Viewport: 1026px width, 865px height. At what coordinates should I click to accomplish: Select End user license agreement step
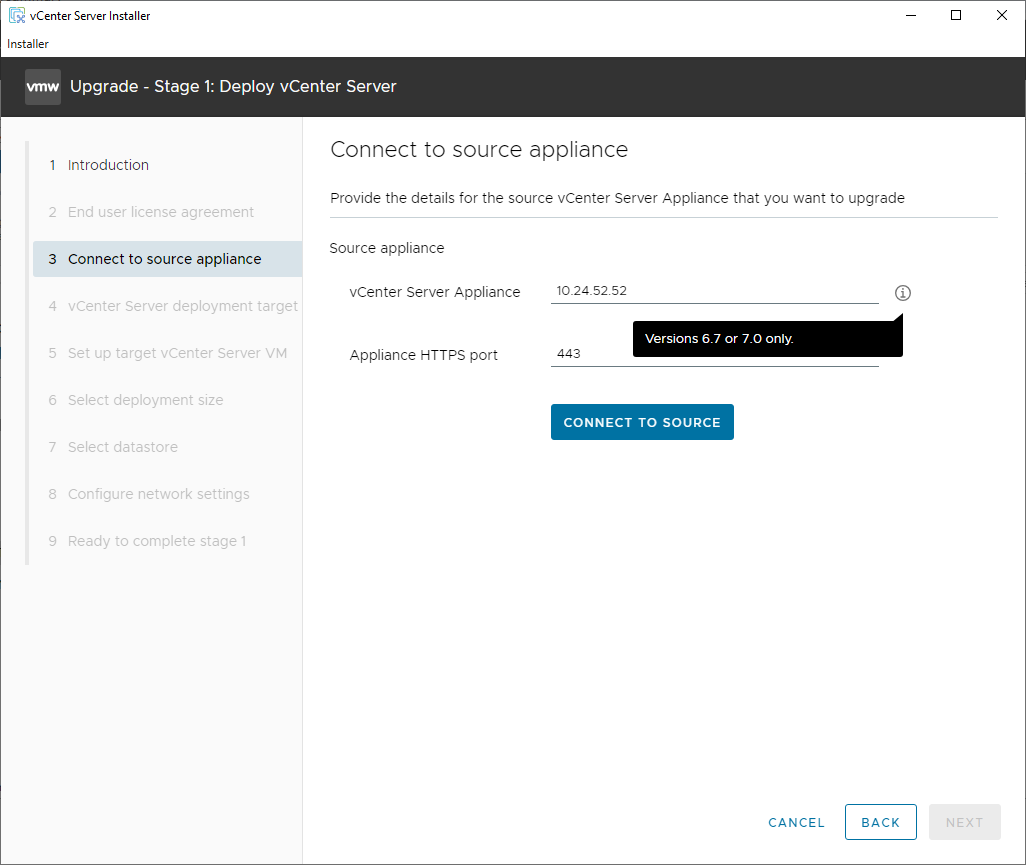[160, 212]
